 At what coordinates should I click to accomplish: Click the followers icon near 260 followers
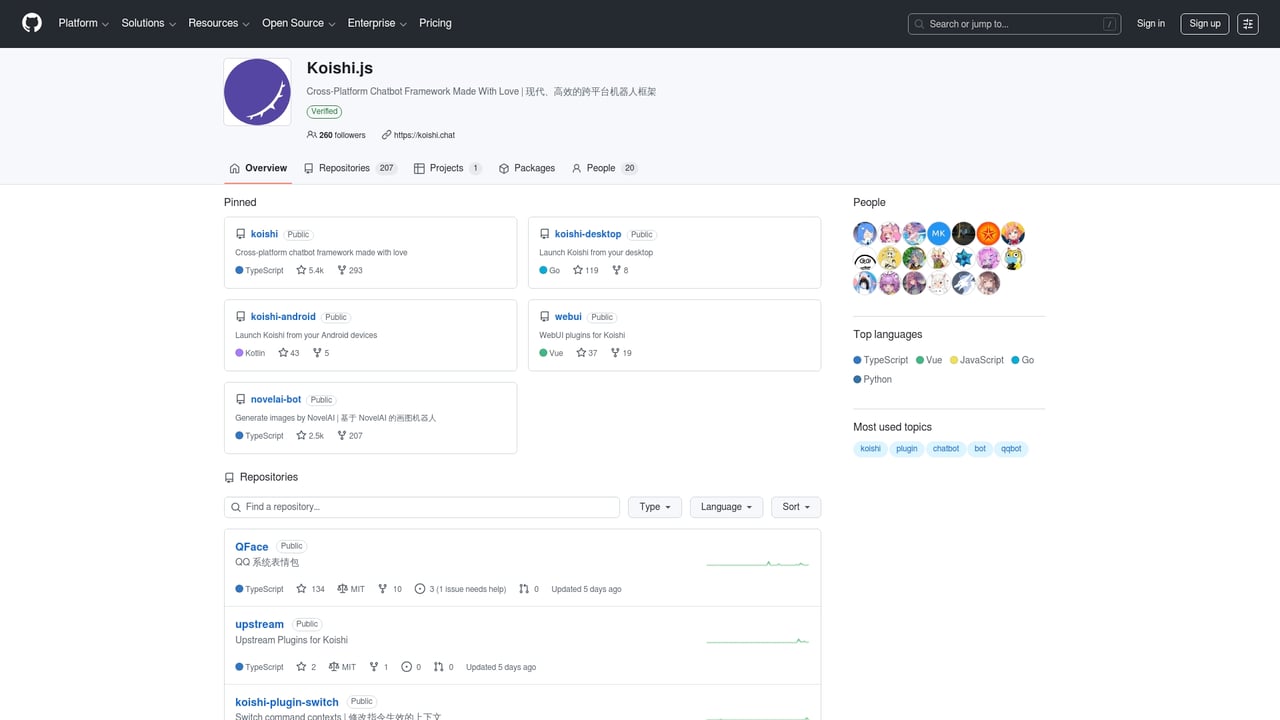point(312,135)
